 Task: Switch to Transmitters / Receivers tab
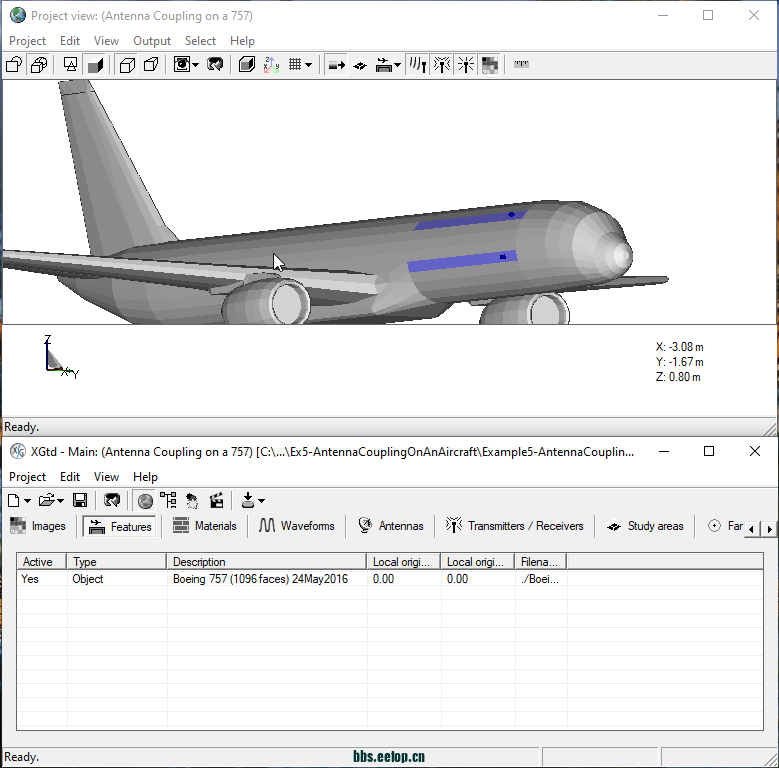(x=515, y=526)
